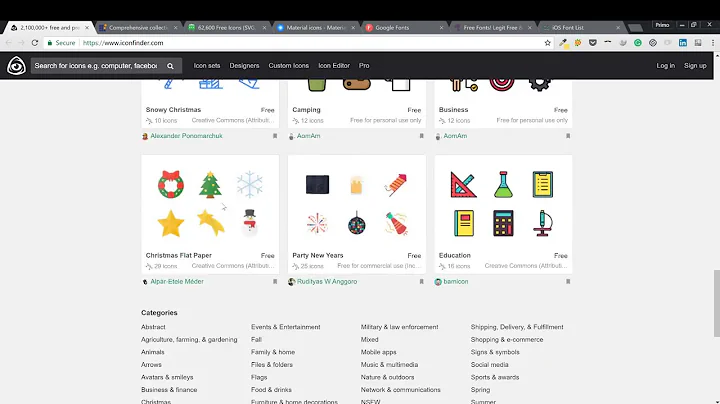The height and width of the screenshot is (404, 720).
Task: Open the Events & Entertainment category
Action: point(286,327)
